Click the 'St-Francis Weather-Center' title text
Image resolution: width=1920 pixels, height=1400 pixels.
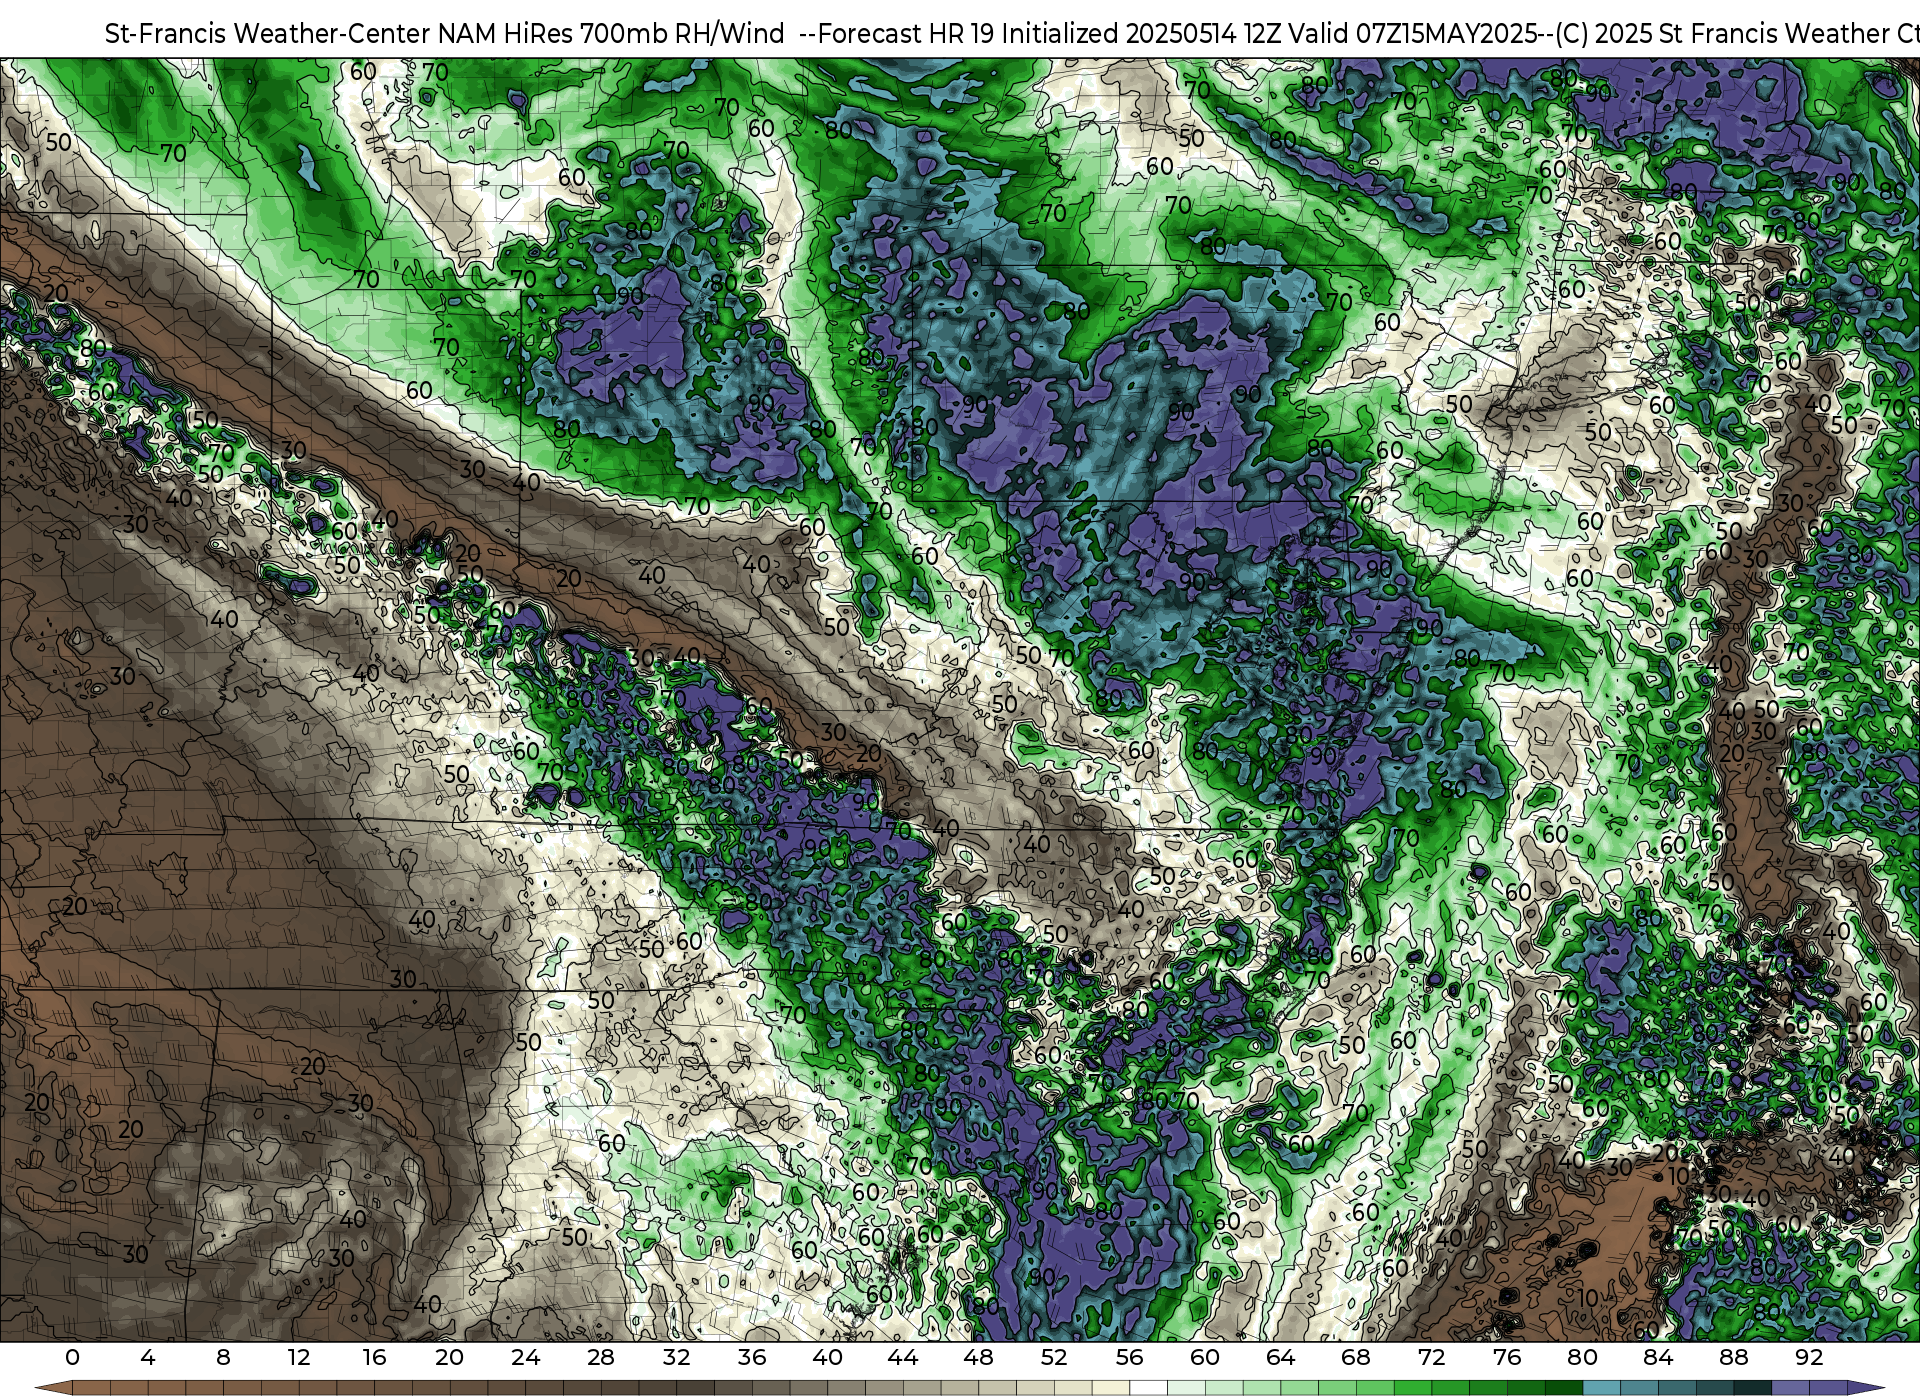pyautogui.click(x=268, y=33)
